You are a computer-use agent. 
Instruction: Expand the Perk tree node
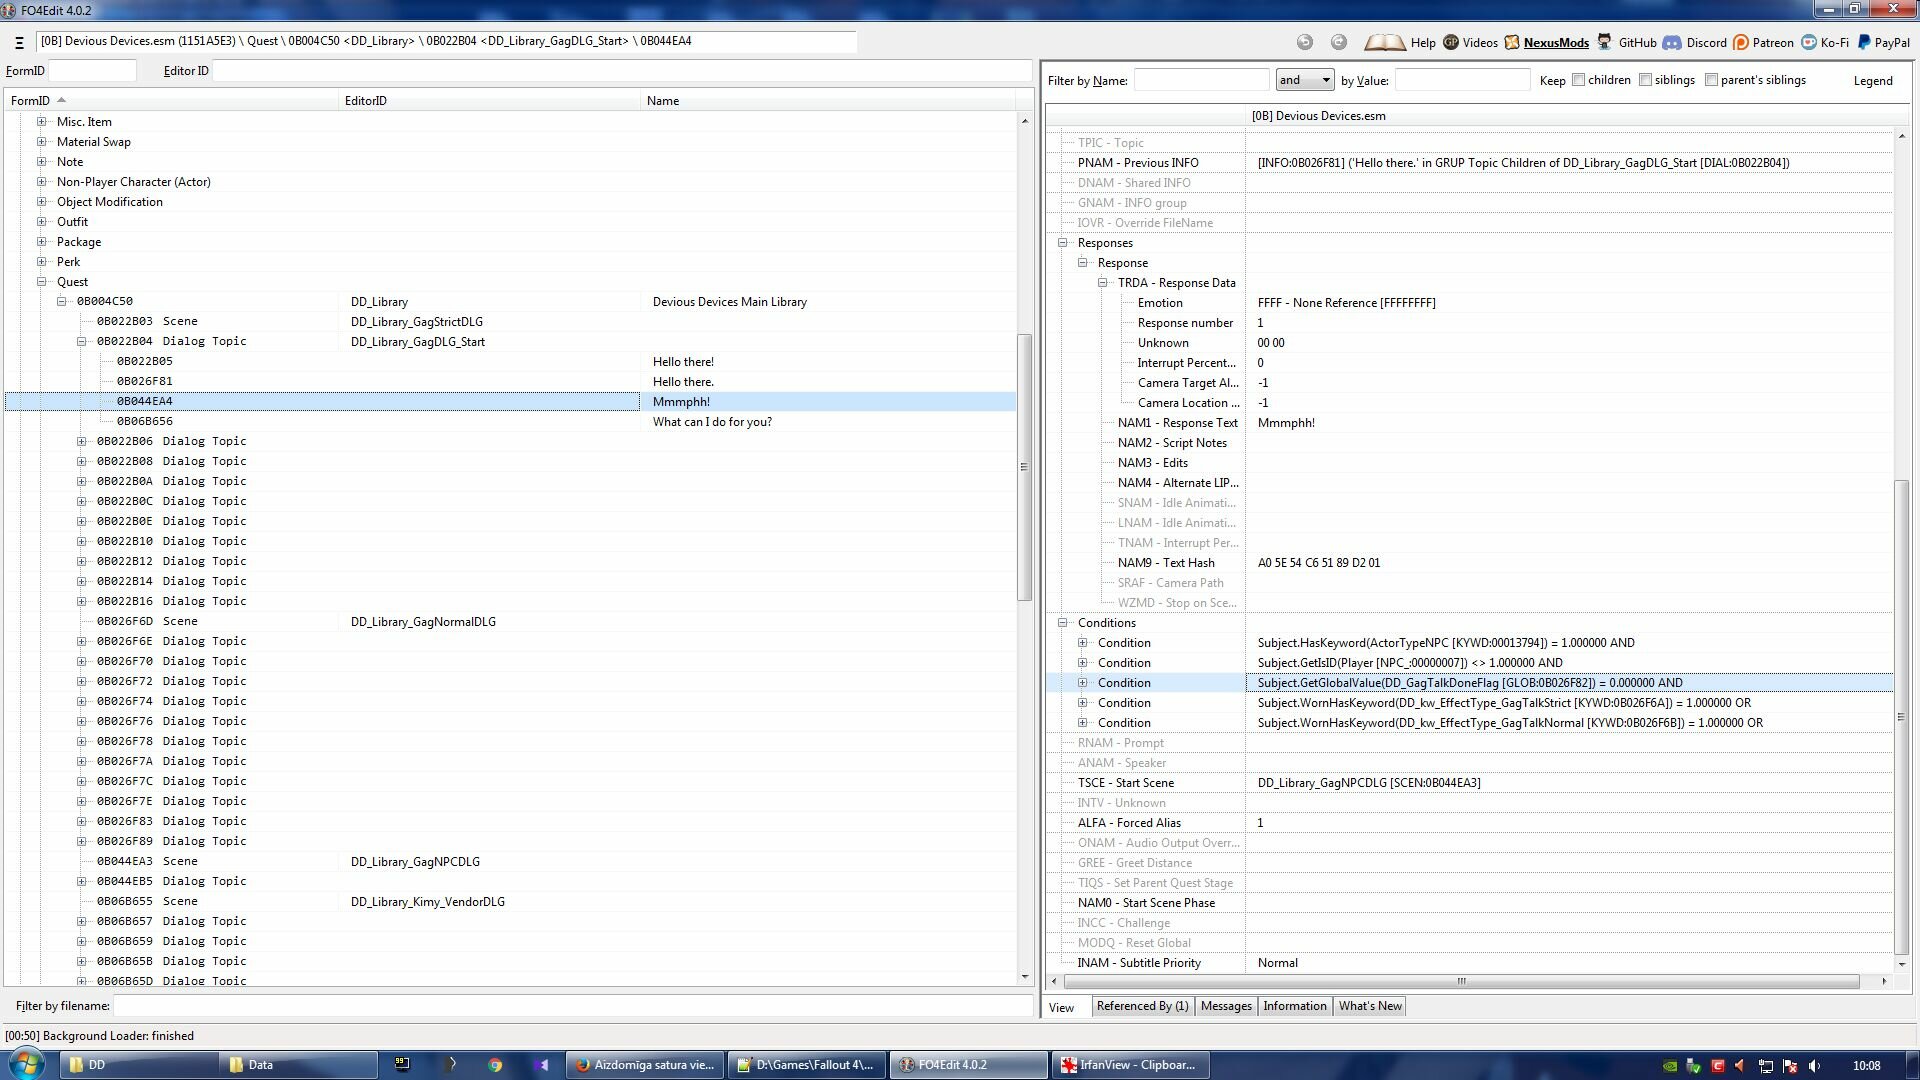[x=42, y=262]
